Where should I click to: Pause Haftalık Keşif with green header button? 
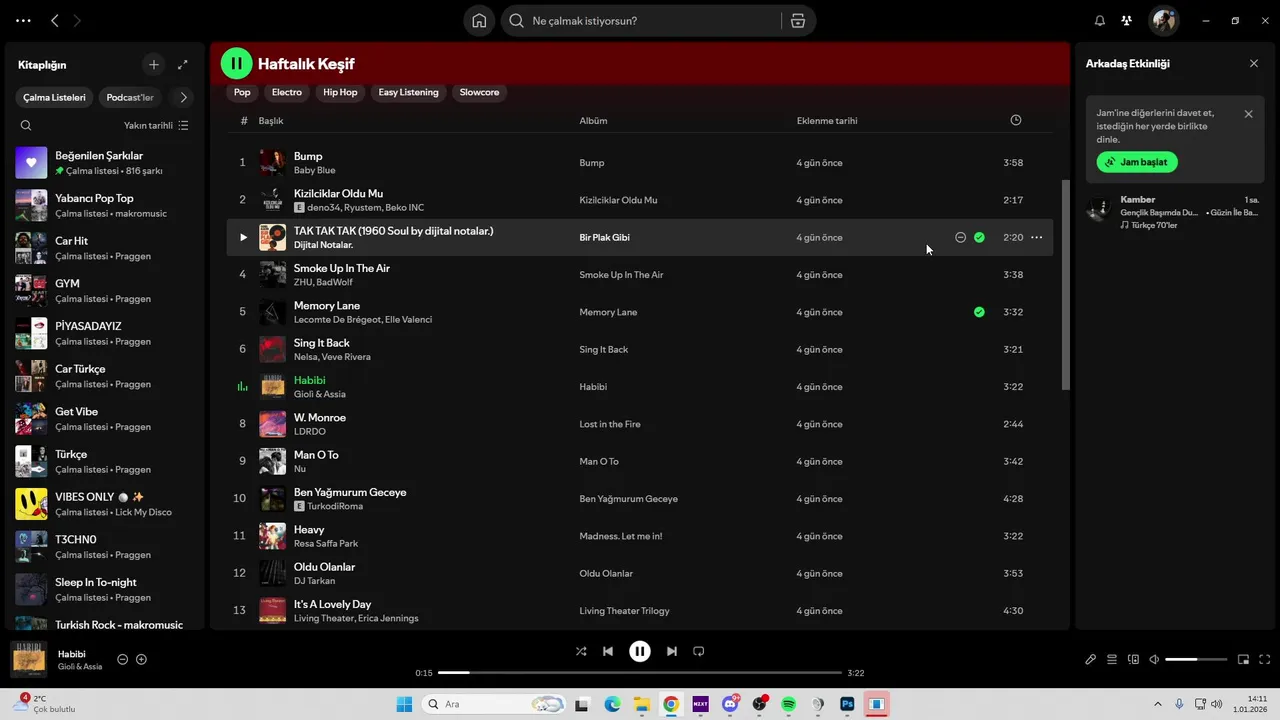237,64
